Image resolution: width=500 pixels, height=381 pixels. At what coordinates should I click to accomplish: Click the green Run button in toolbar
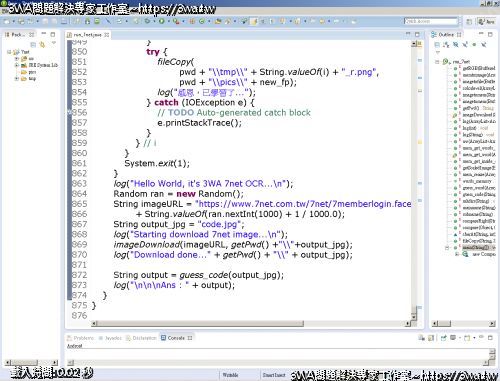pyautogui.click(x=162, y=21)
